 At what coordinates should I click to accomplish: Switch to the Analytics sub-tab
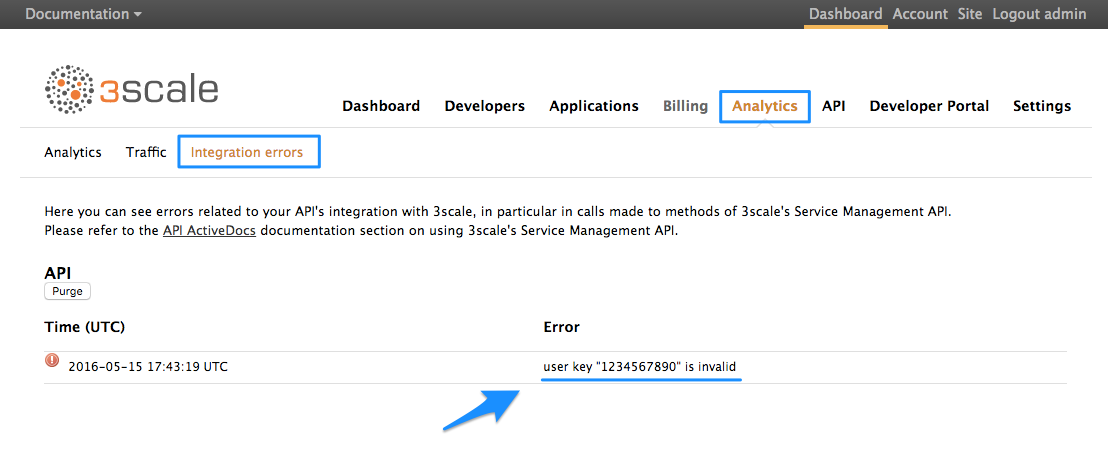tap(73, 153)
